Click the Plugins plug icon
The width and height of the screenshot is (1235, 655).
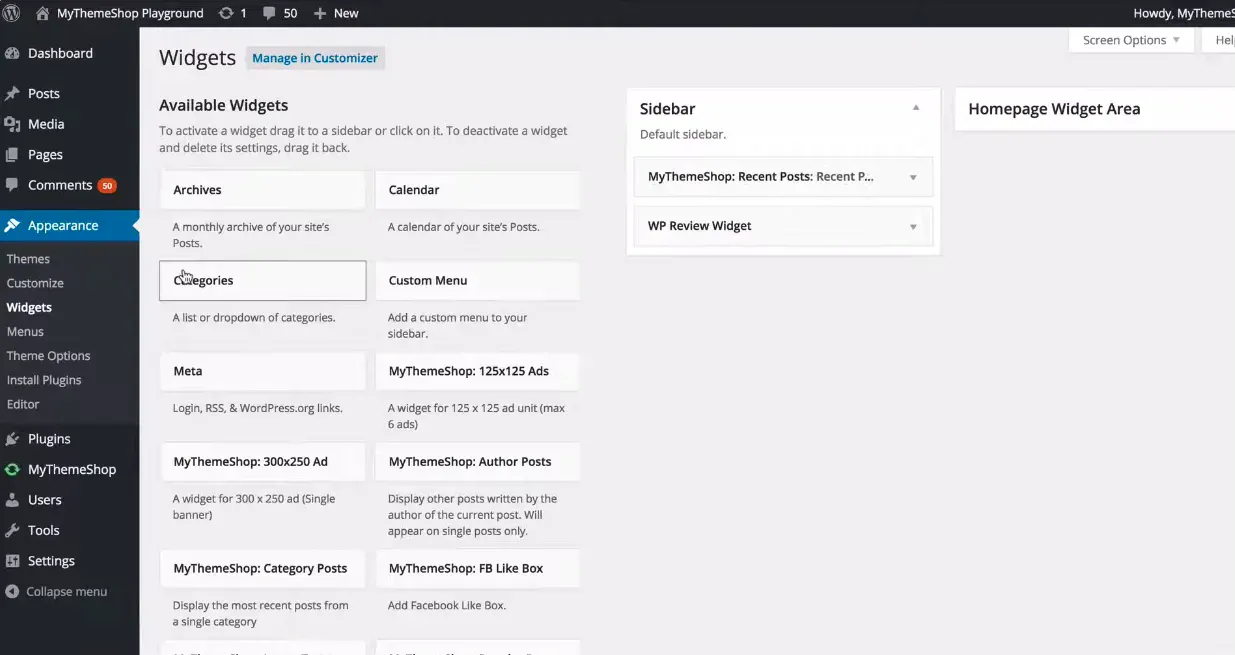[12, 439]
